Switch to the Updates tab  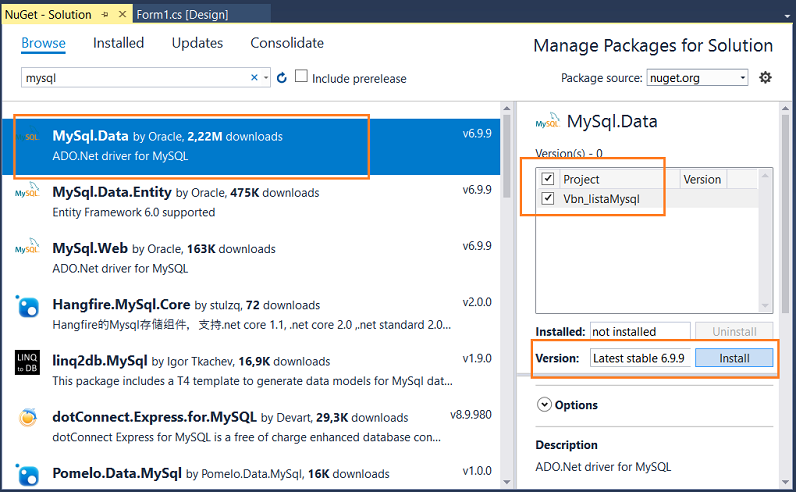click(197, 43)
